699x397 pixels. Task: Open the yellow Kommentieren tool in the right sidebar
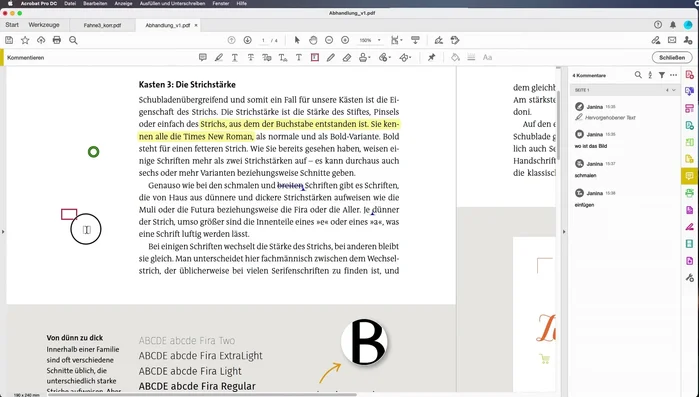[690, 176]
